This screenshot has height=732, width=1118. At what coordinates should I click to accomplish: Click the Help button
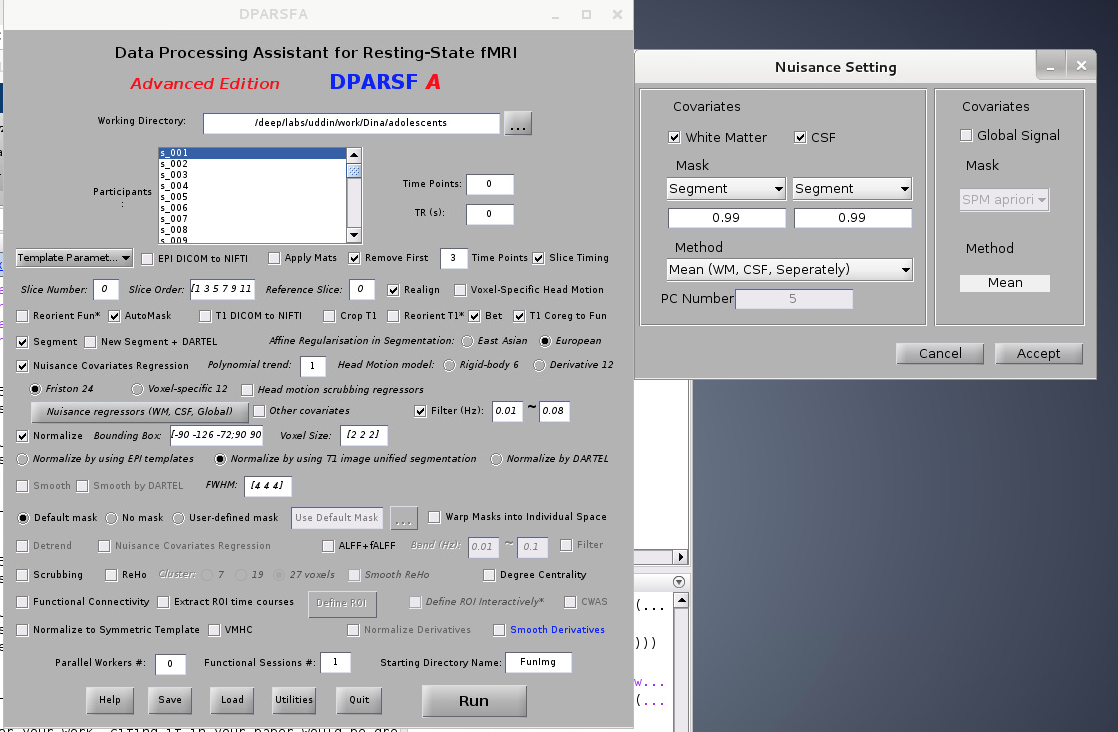[110, 700]
